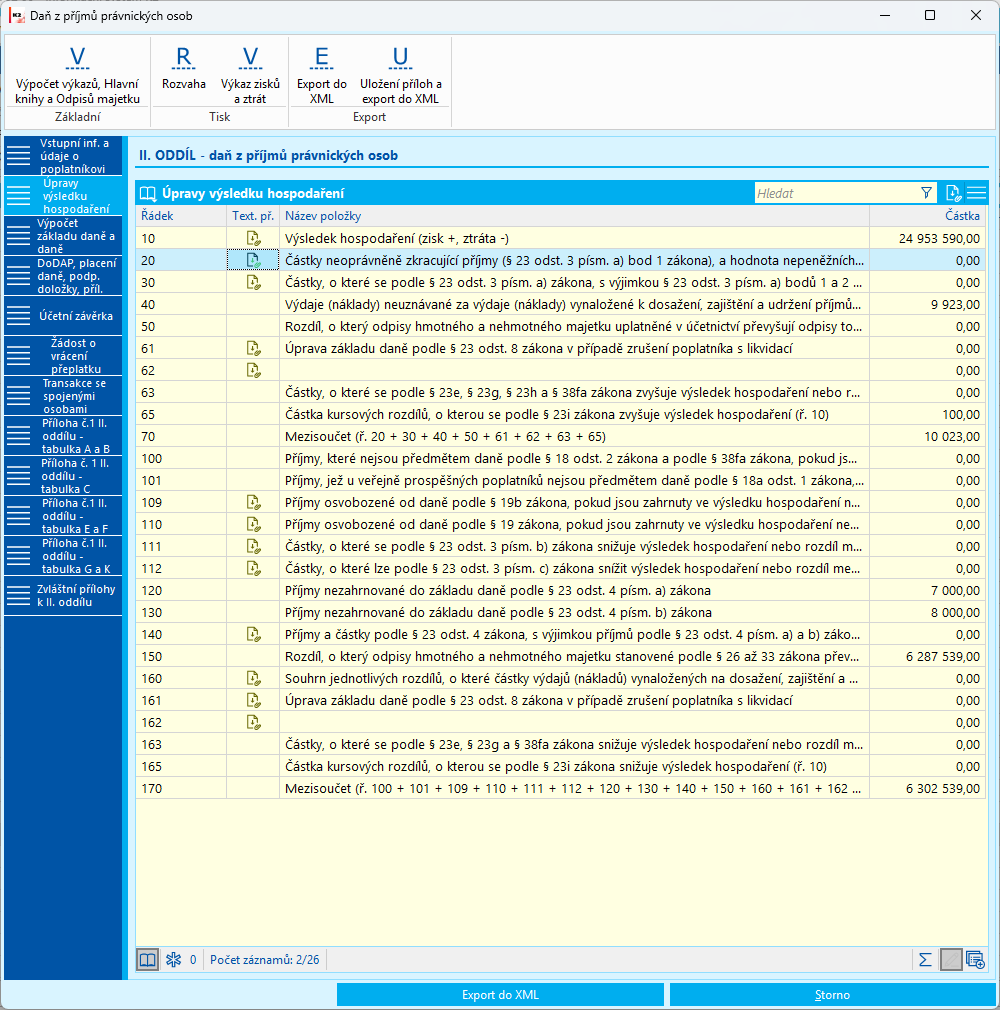The width and height of the screenshot is (1000, 1010).
Task: Click text attachment icon in row 160
Action: point(253,678)
